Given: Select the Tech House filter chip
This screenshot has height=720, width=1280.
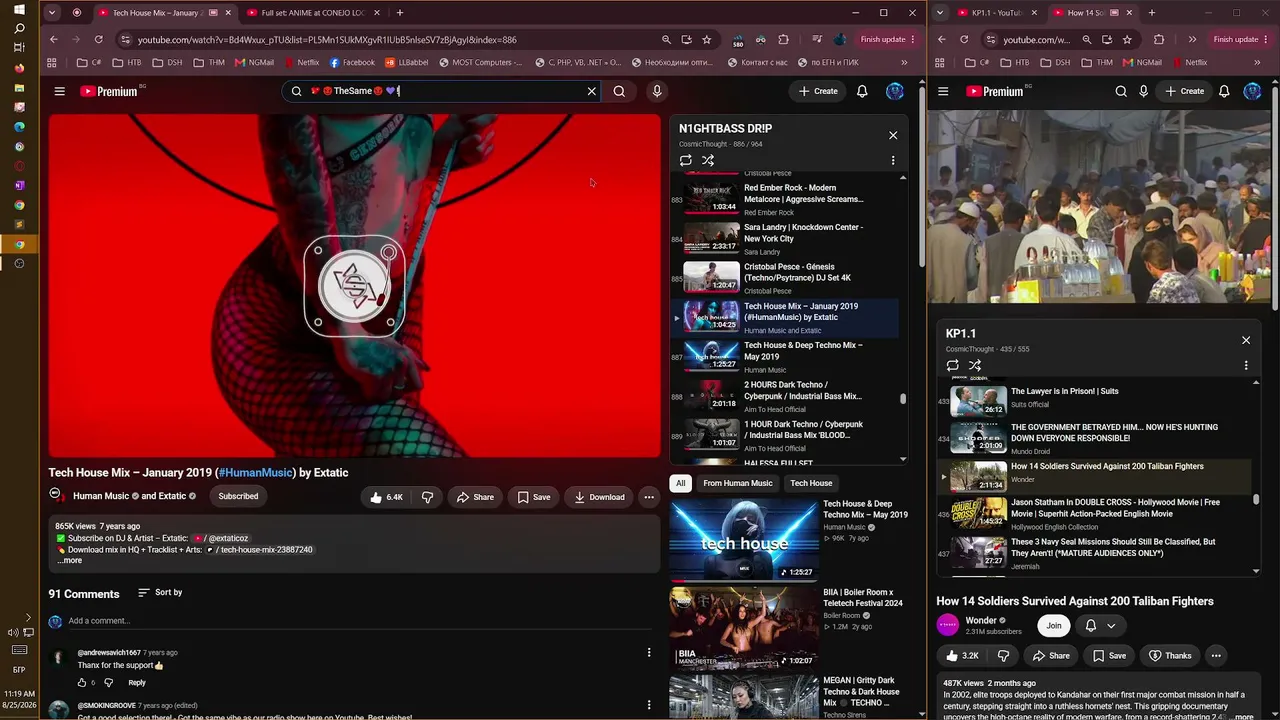Looking at the screenshot, I should pos(811,484).
